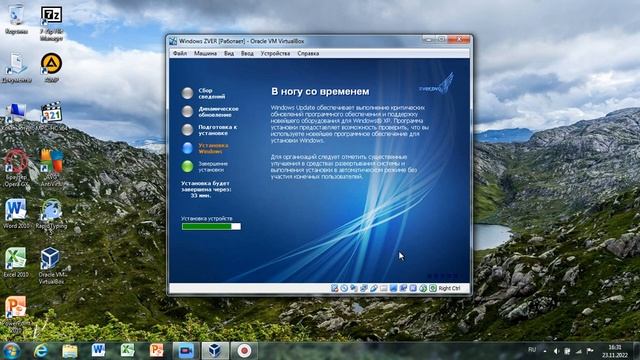This screenshot has height=360, width=640.
Task: Switch to the VirtualBox taskbar button
Action: [x=215, y=351]
